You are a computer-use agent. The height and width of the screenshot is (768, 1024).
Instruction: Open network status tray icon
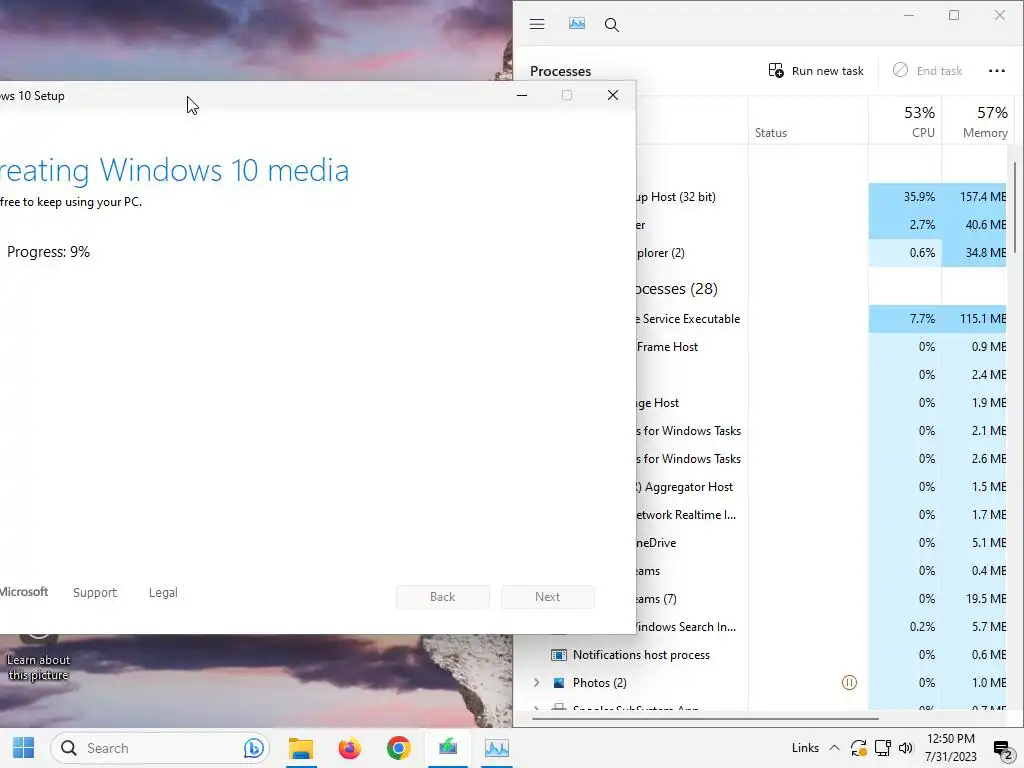(x=883, y=748)
